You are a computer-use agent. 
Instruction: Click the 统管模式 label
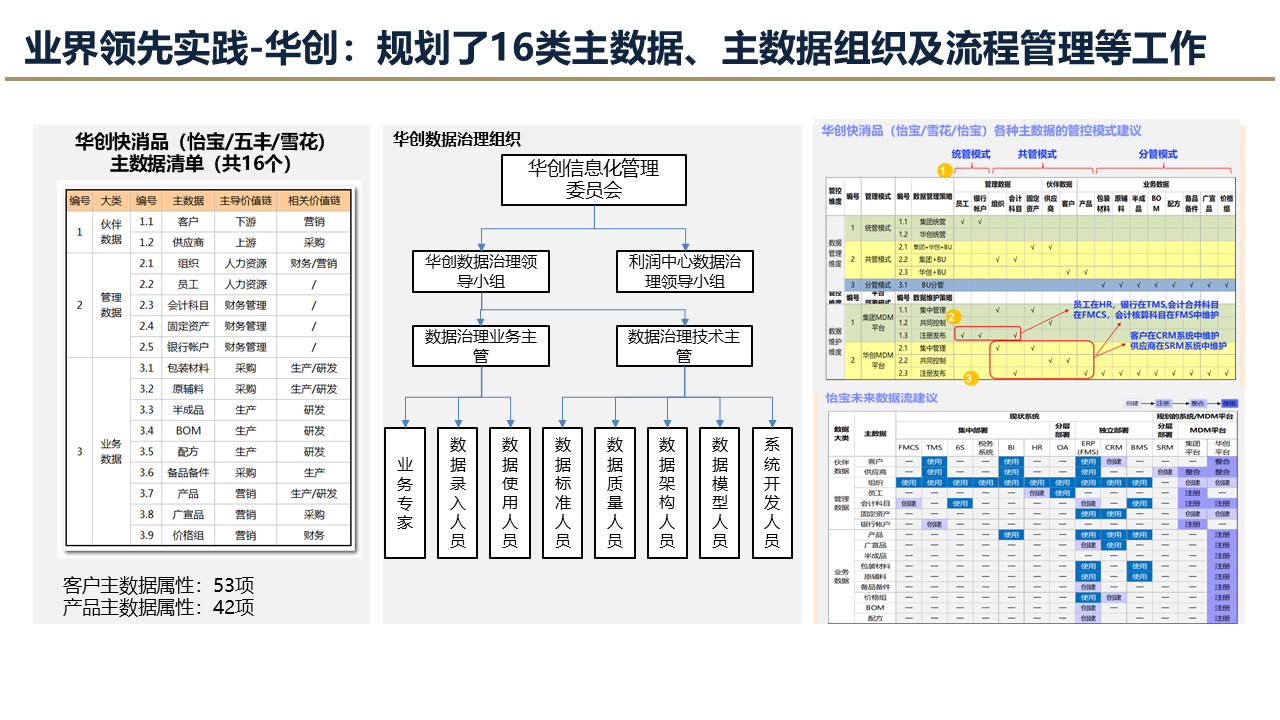click(x=970, y=155)
